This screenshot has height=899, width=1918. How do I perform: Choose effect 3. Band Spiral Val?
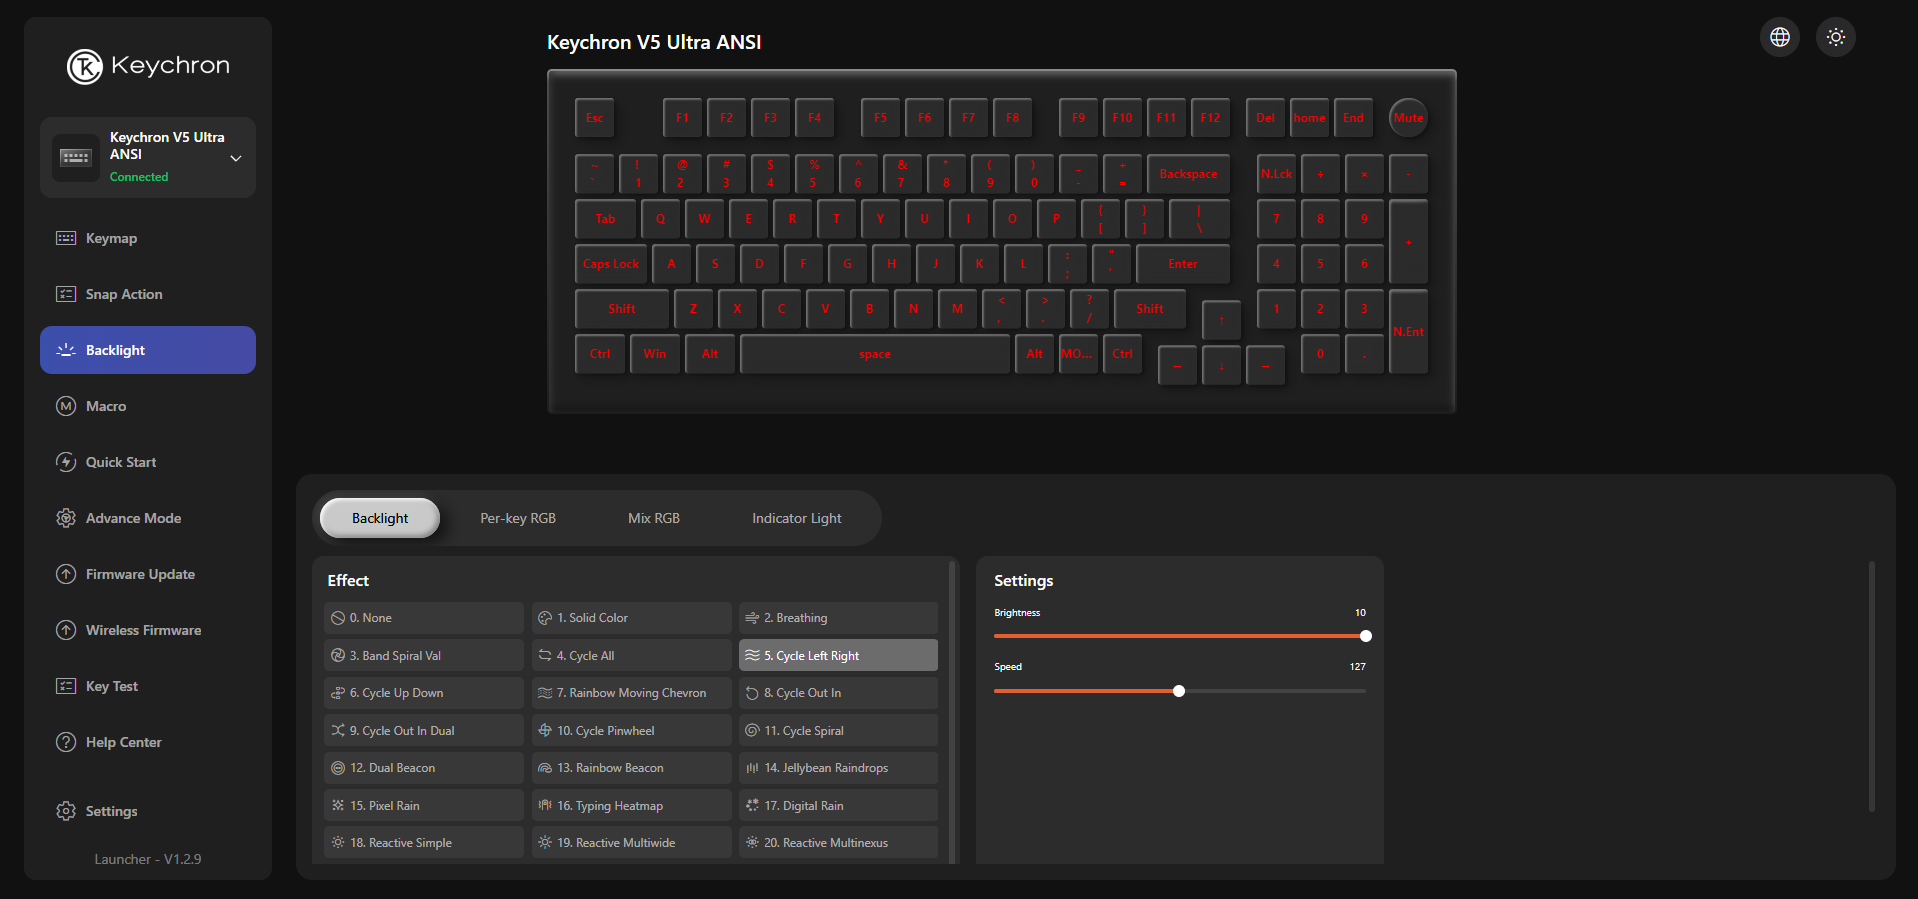click(424, 655)
